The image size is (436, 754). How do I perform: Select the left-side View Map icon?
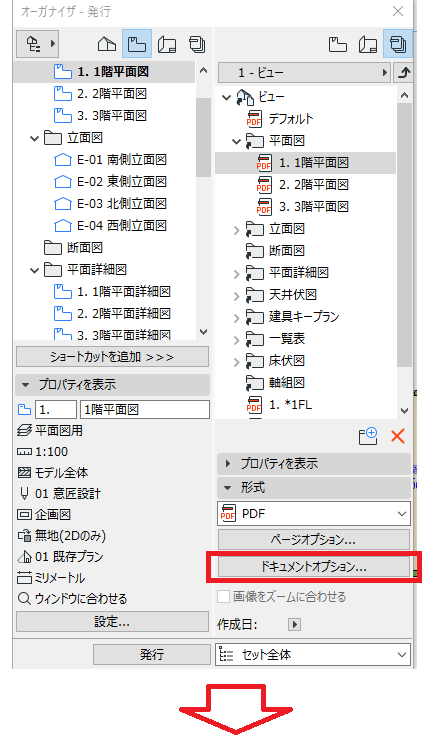pyautogui.click(x=137, y=44)
